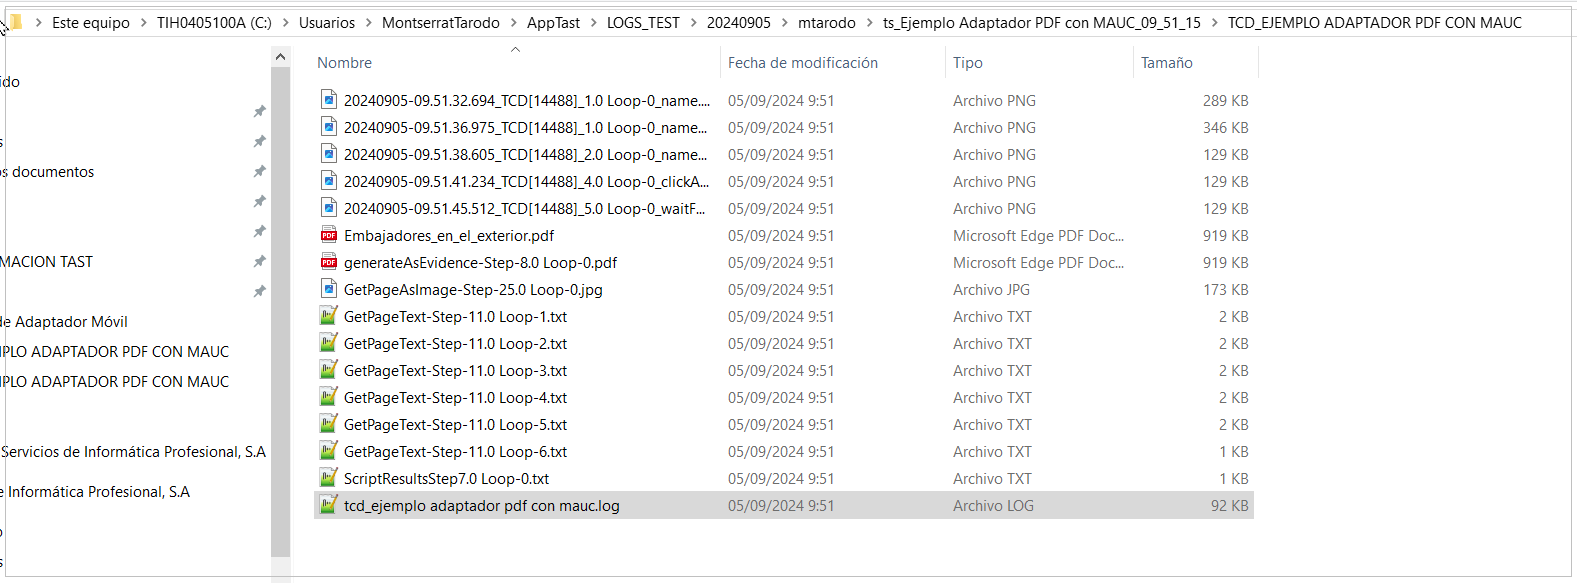The height and width of the screenshot is (583, 1577).
Task: Click the PDF icon of Embajadores_en_el_exterior.pdf
Action: pos(328,236)
